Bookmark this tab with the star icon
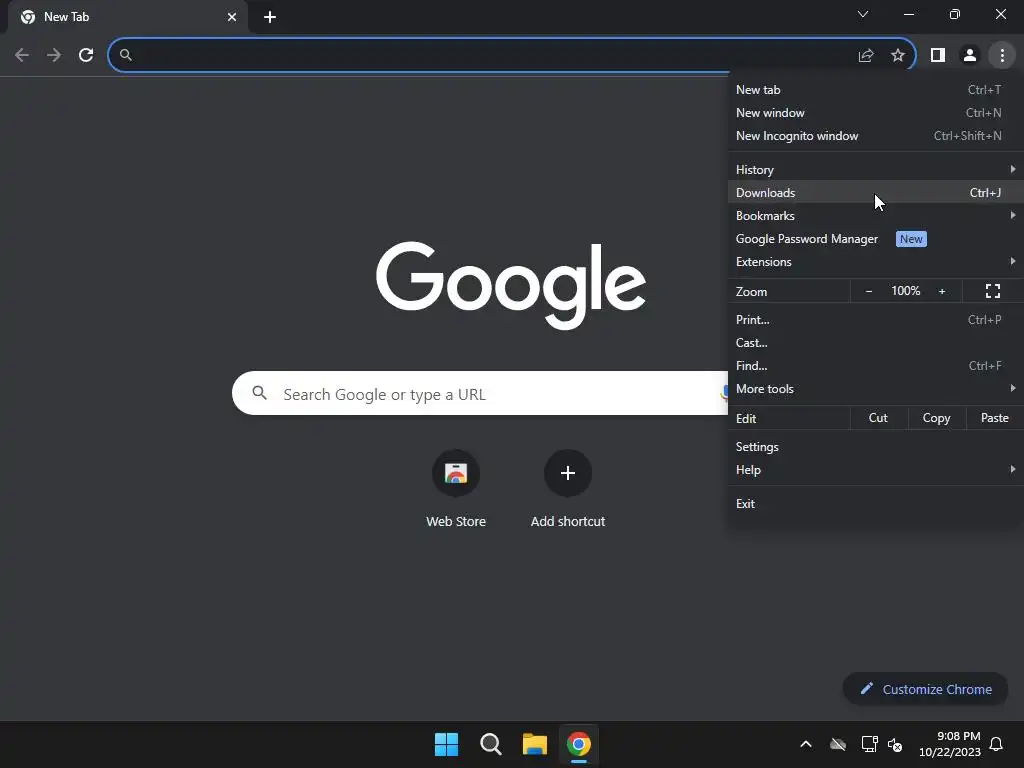 898,56
